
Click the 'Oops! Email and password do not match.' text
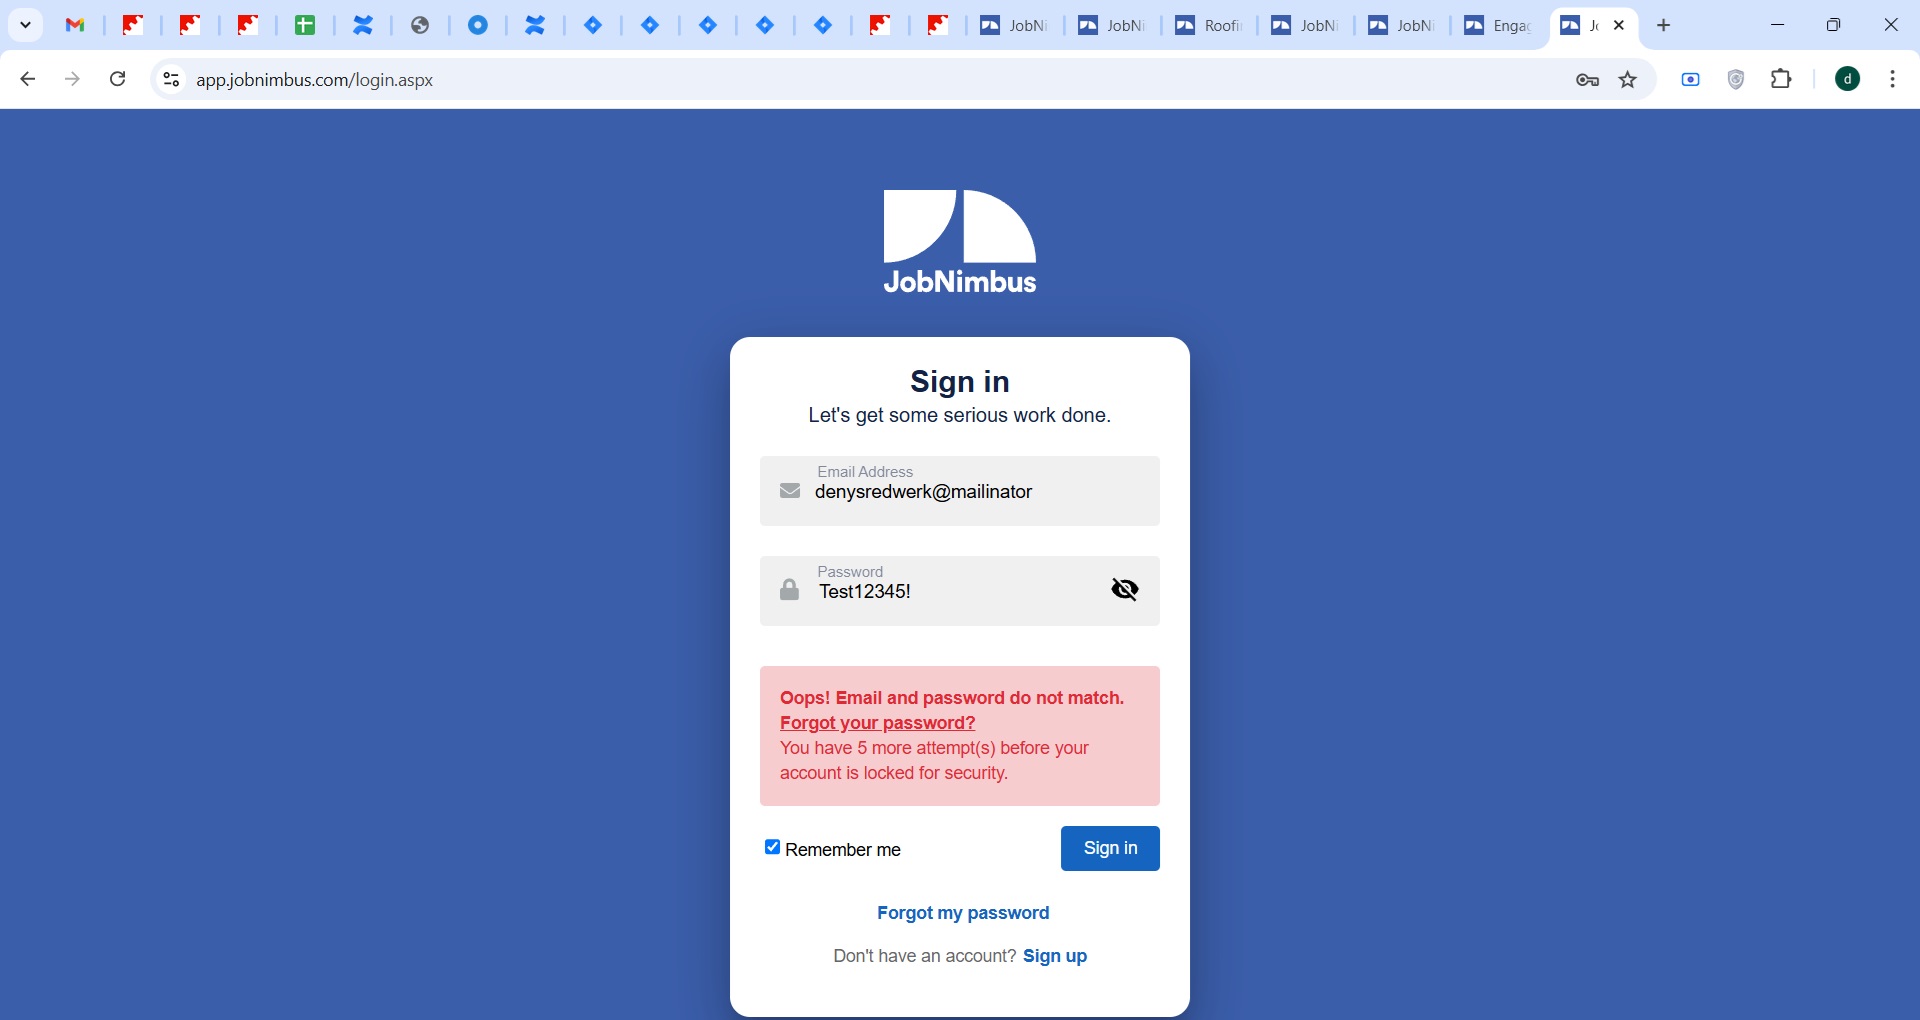coord(952,698)
